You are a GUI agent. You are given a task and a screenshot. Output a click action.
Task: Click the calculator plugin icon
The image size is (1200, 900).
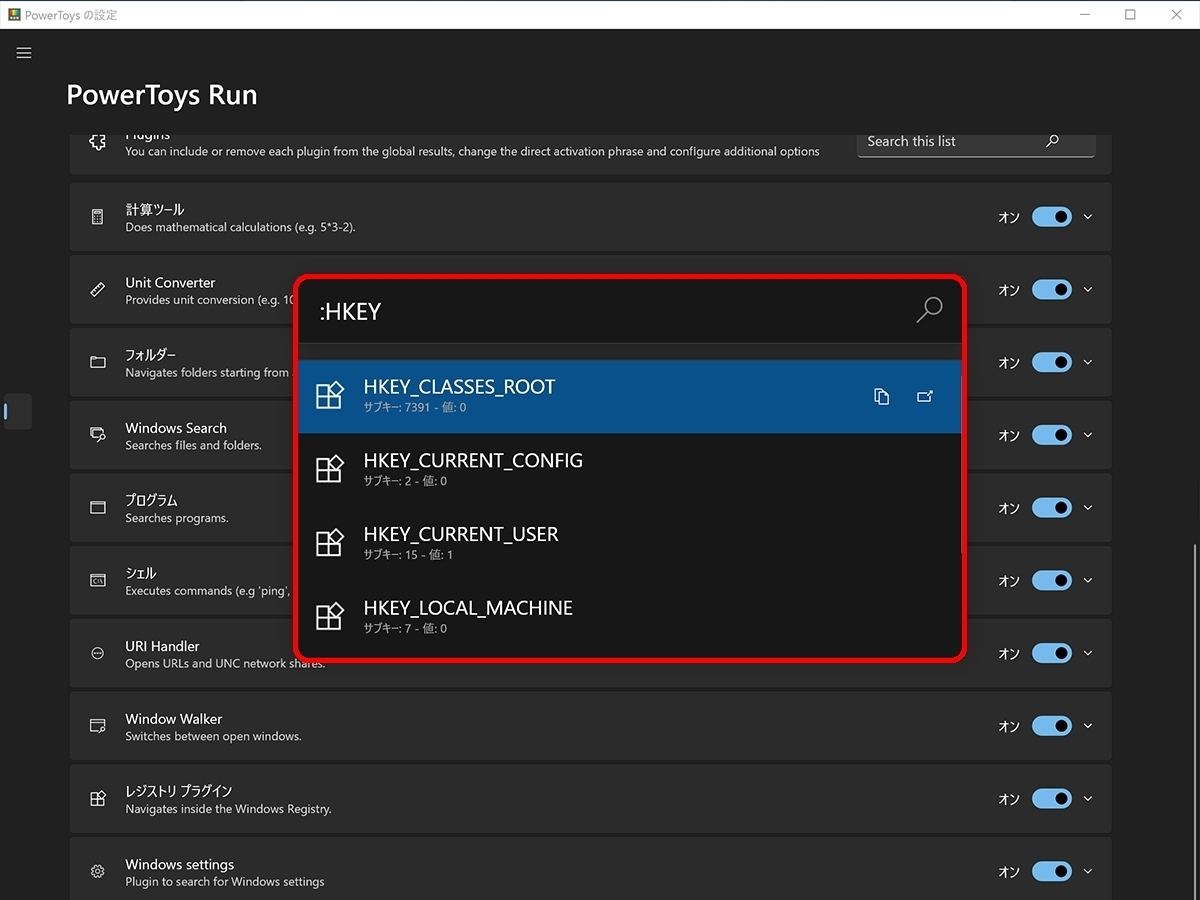click(97, 217)
